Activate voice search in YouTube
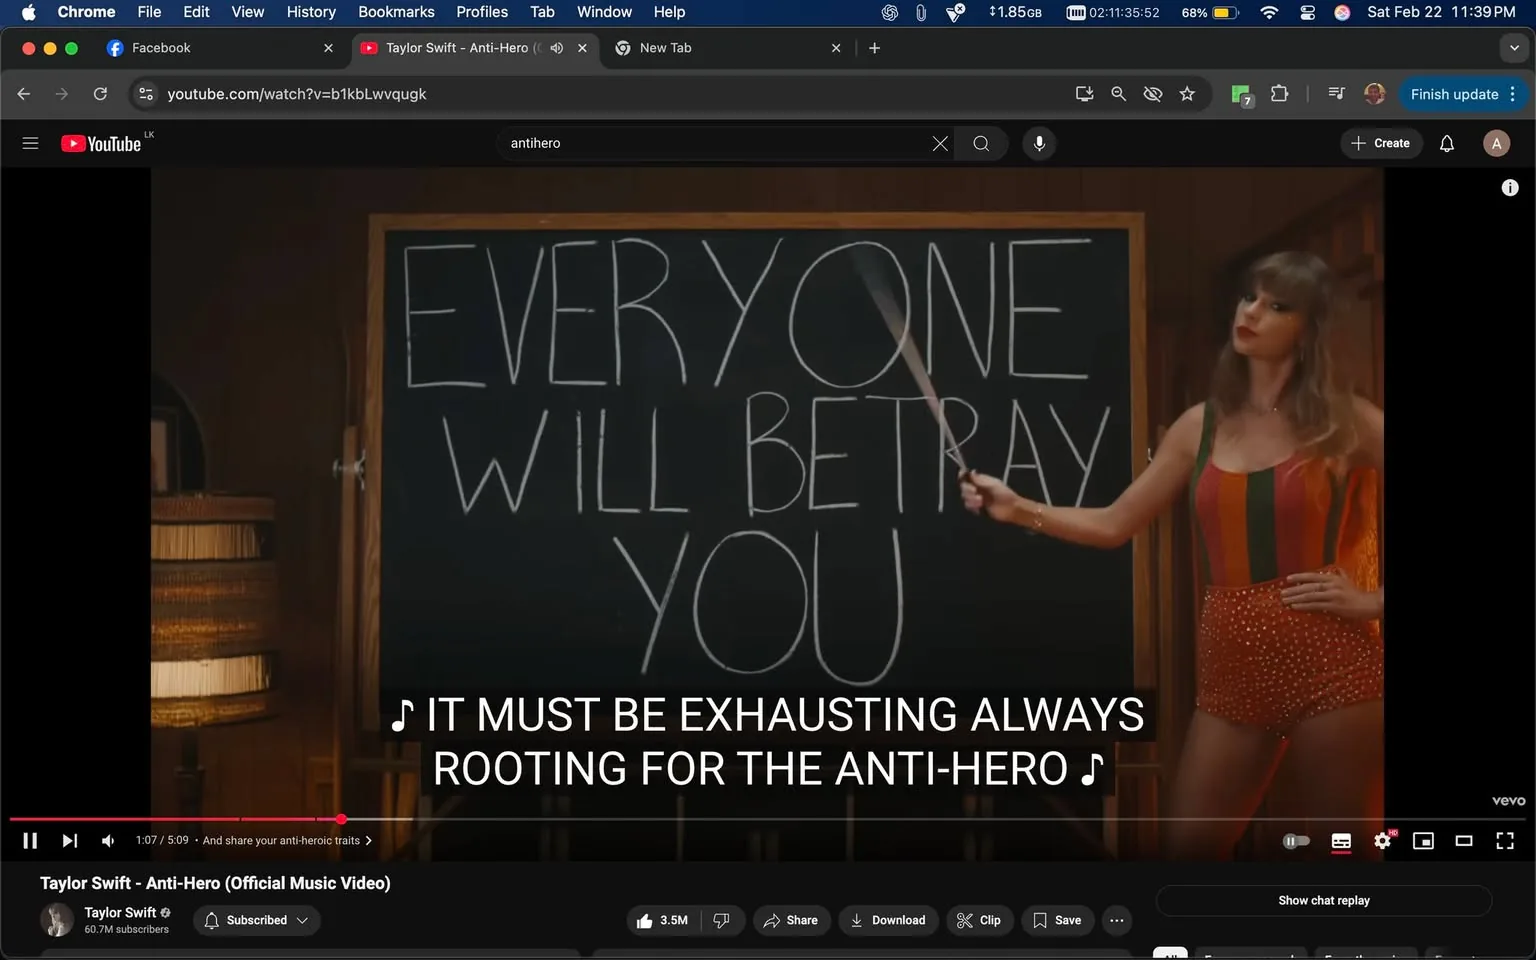 point(1039,143)
